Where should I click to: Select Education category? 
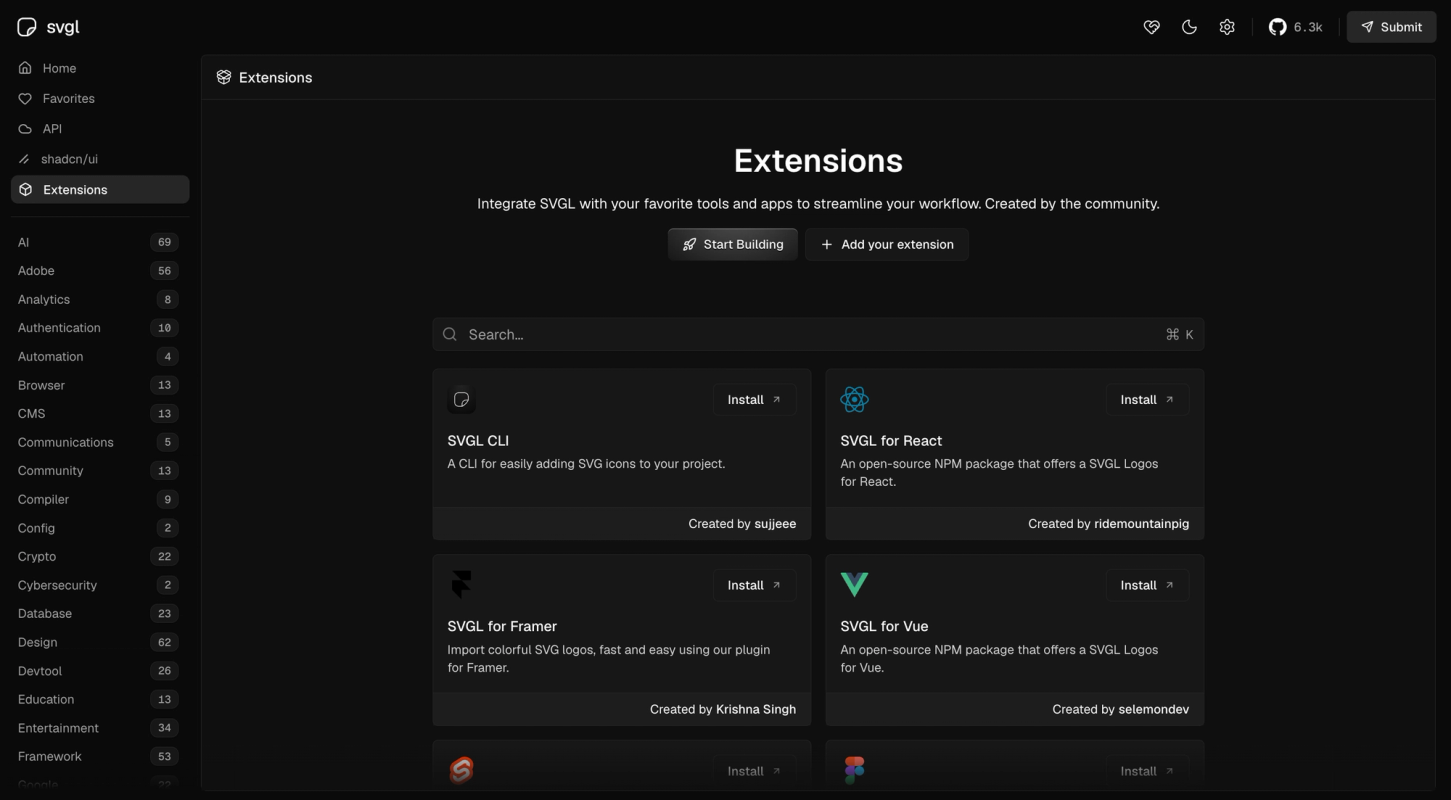(x=98, y=699)
